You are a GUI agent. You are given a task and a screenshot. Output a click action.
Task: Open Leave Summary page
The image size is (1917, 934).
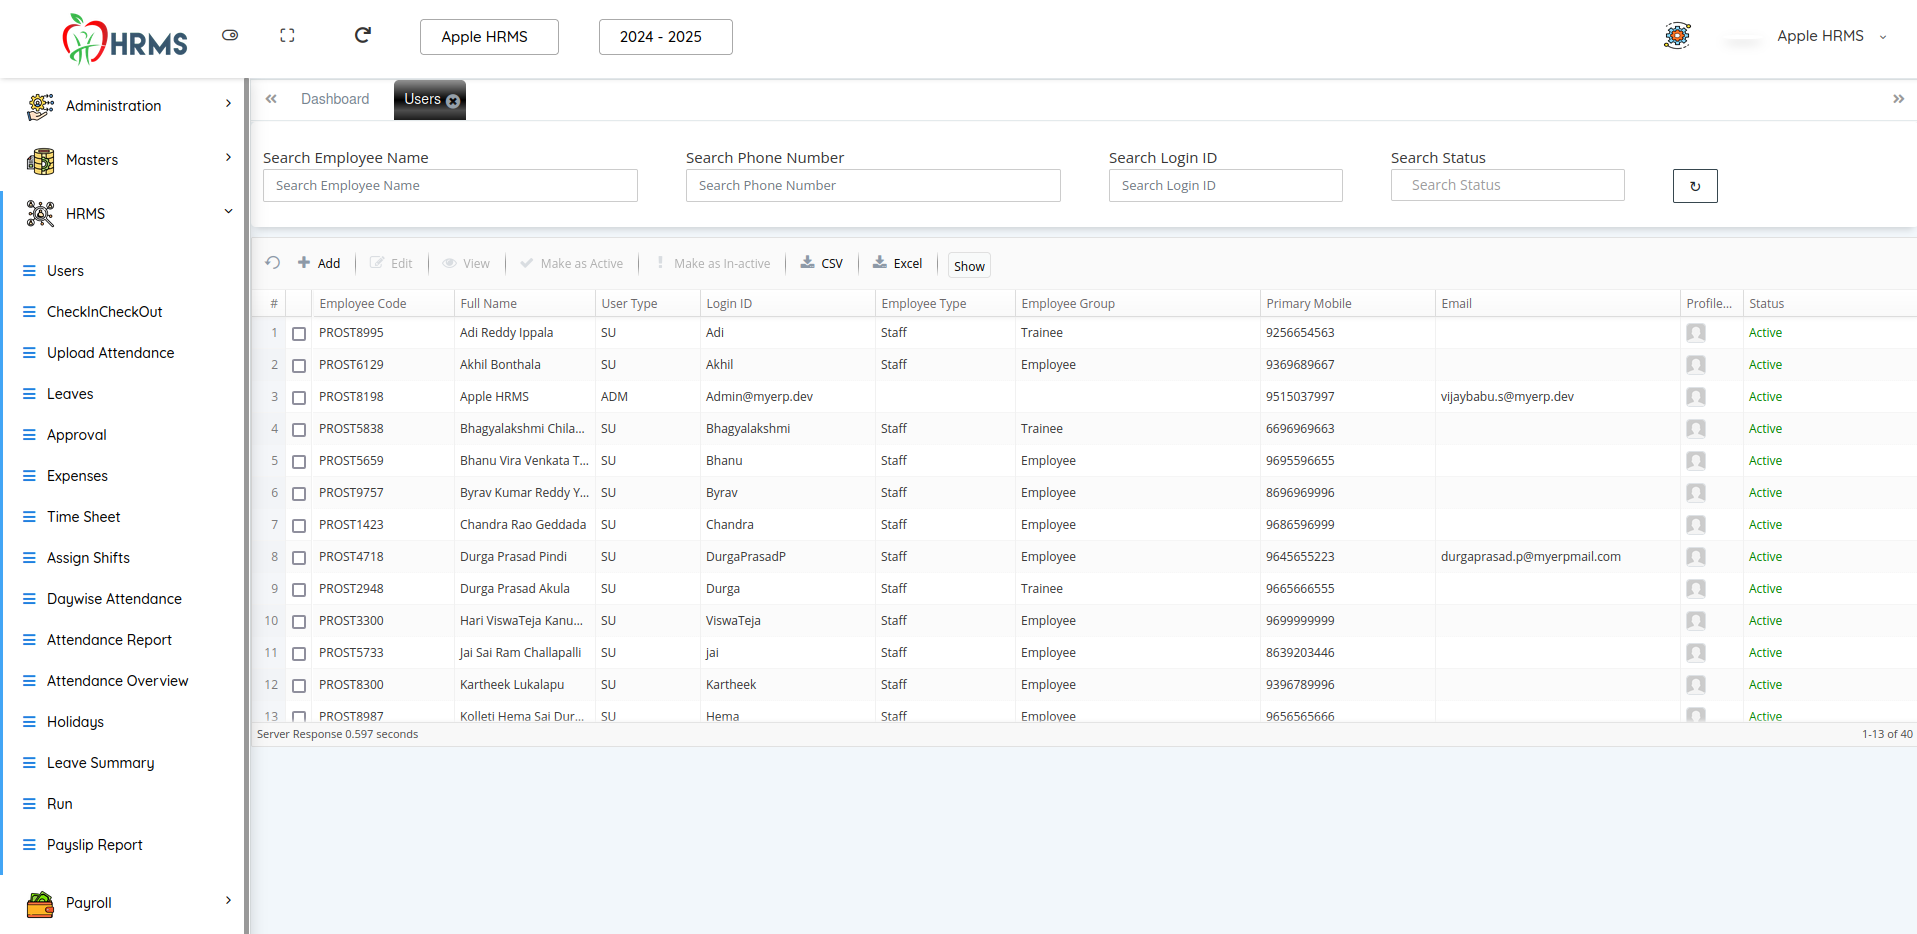(x=100, y=763)
